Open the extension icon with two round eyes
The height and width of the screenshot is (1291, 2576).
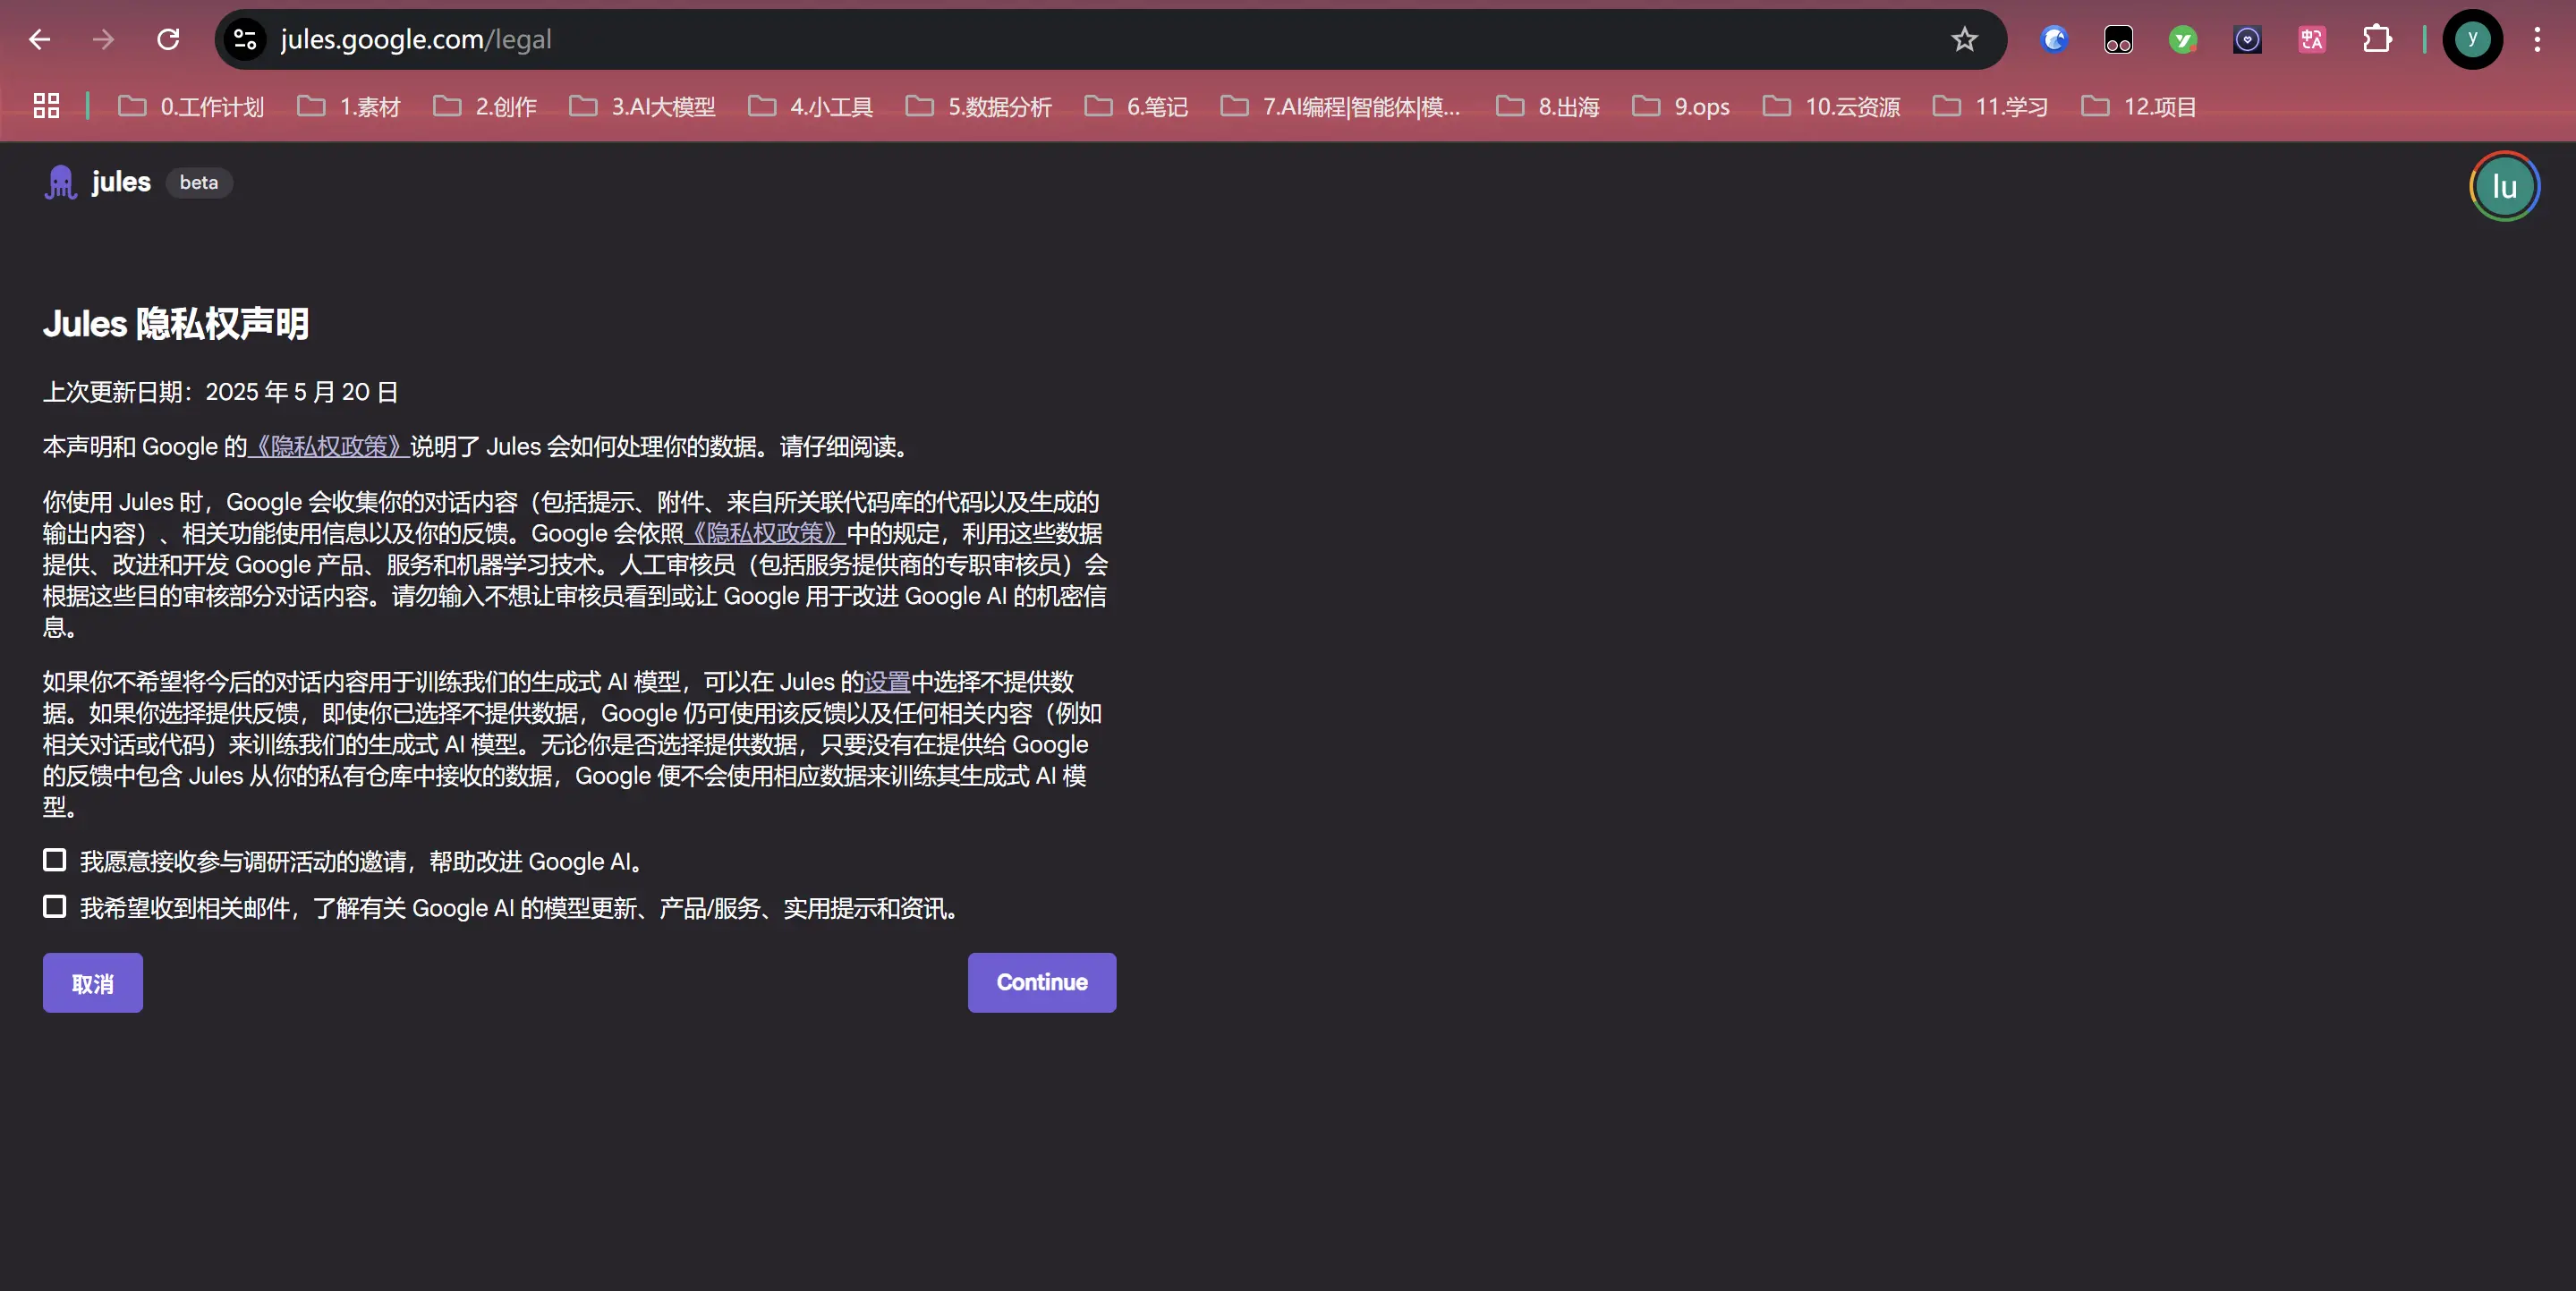(x=2118, y=39)
